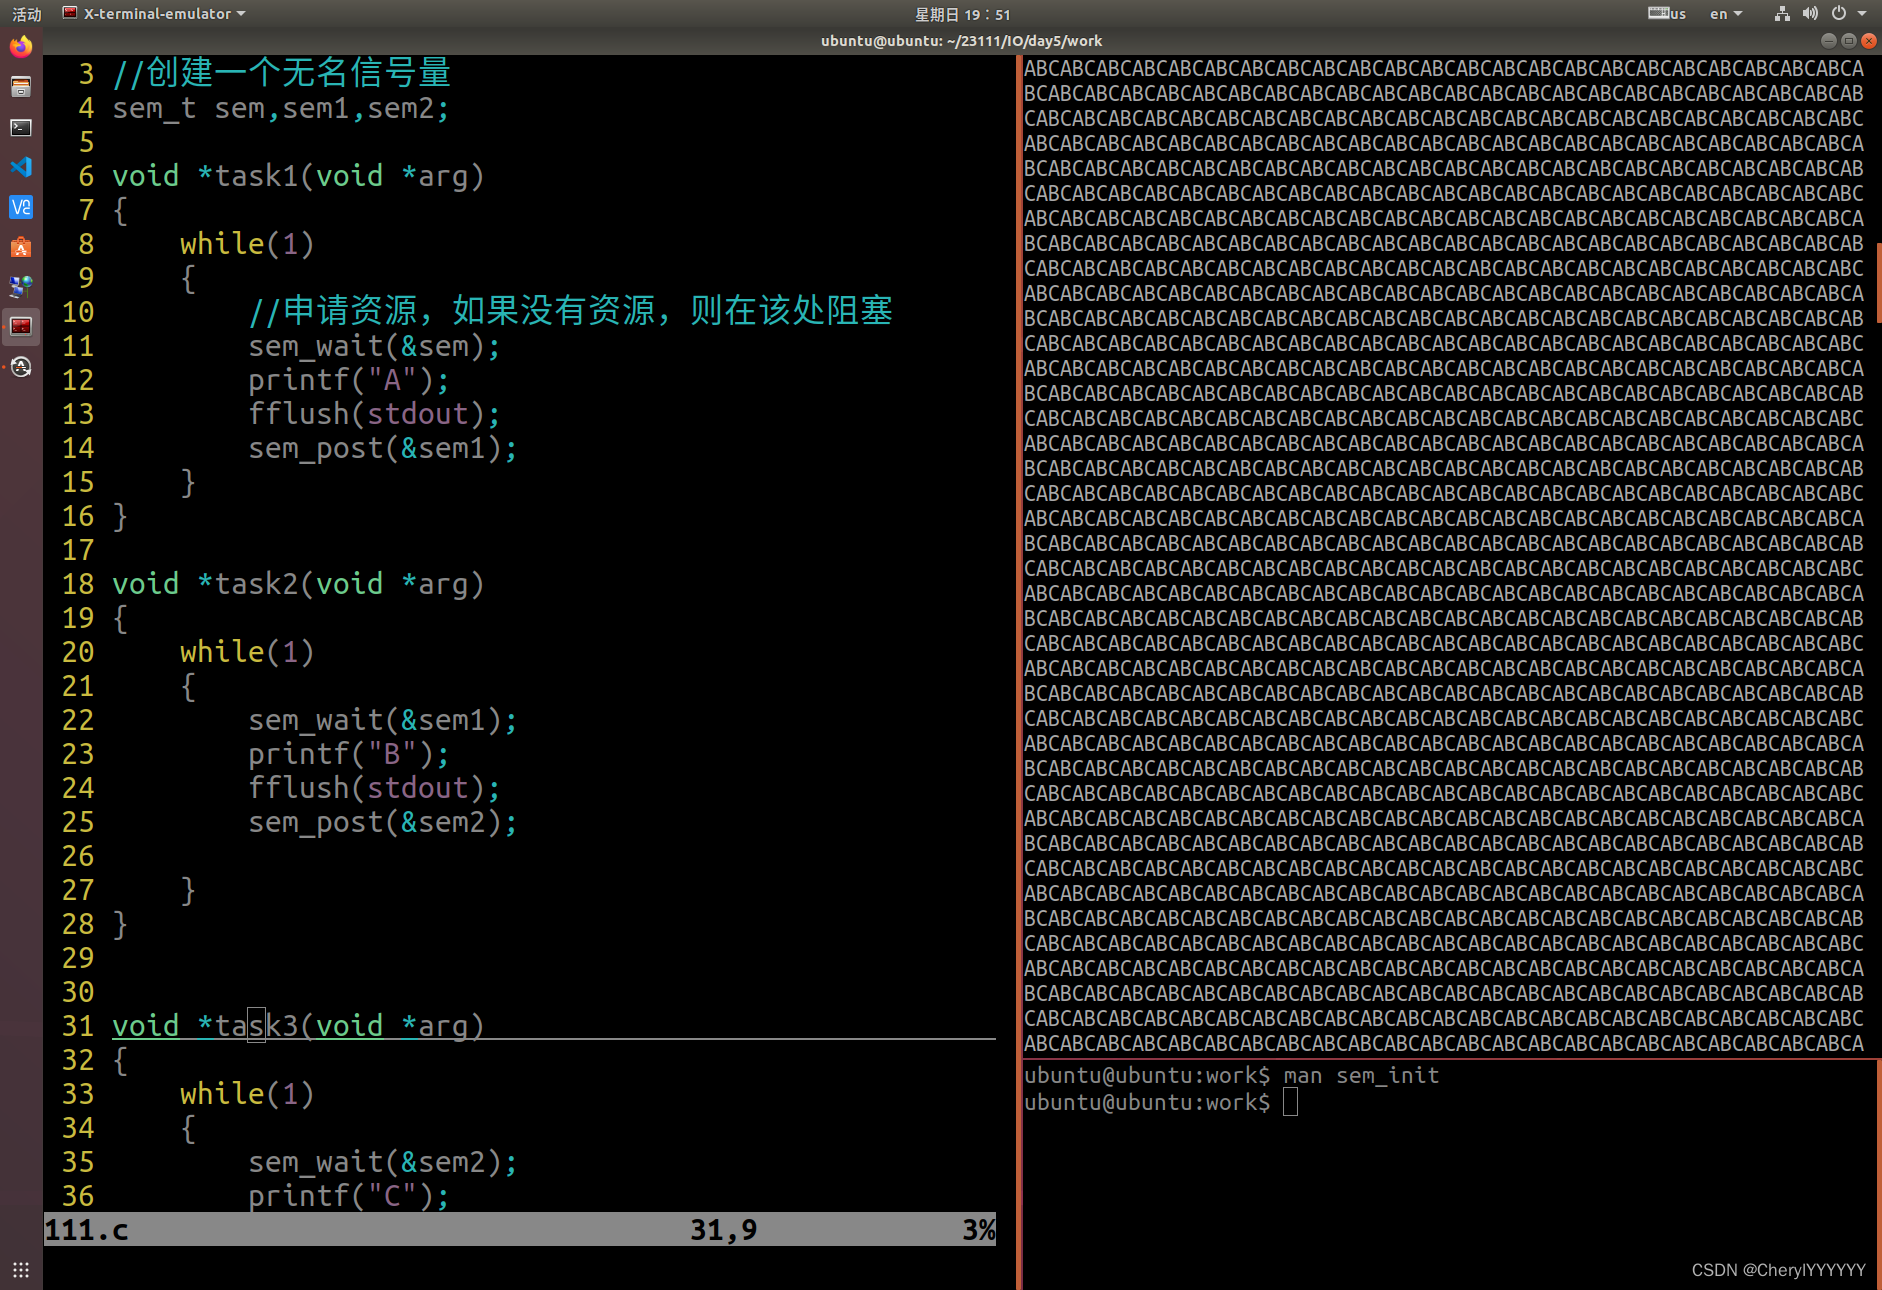Click the 'void *task2(void *arg)' declaration
1882x1290 pixels.
[298, 584]
